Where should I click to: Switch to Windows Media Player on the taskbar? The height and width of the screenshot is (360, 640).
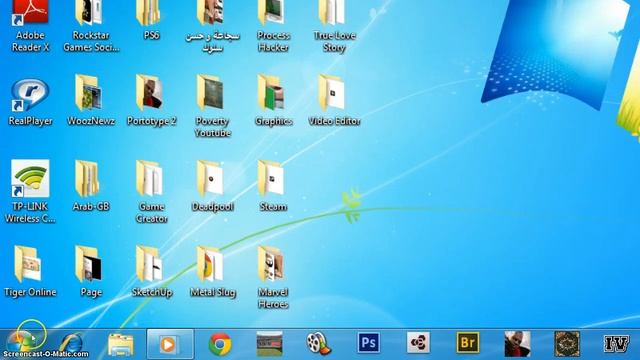(x=170, y=344)
